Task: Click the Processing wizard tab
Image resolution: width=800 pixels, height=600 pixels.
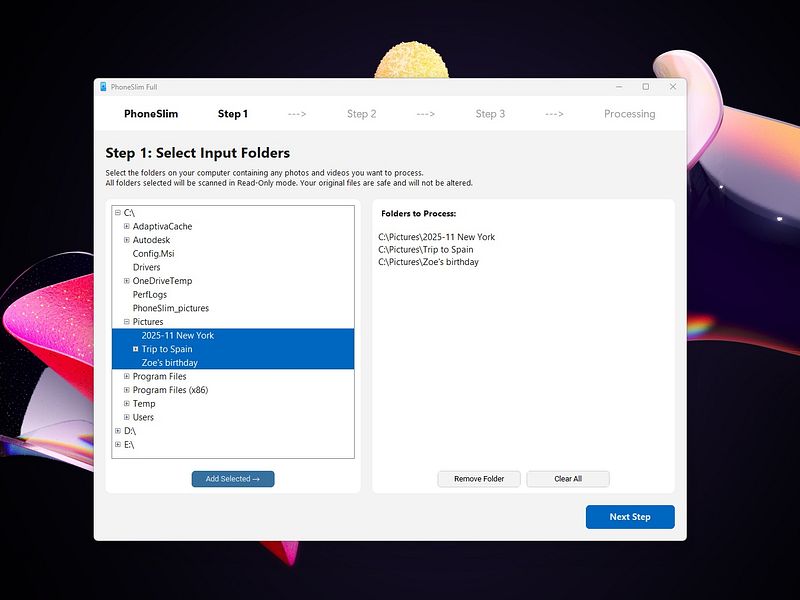Action: click(x=630, y=114)
